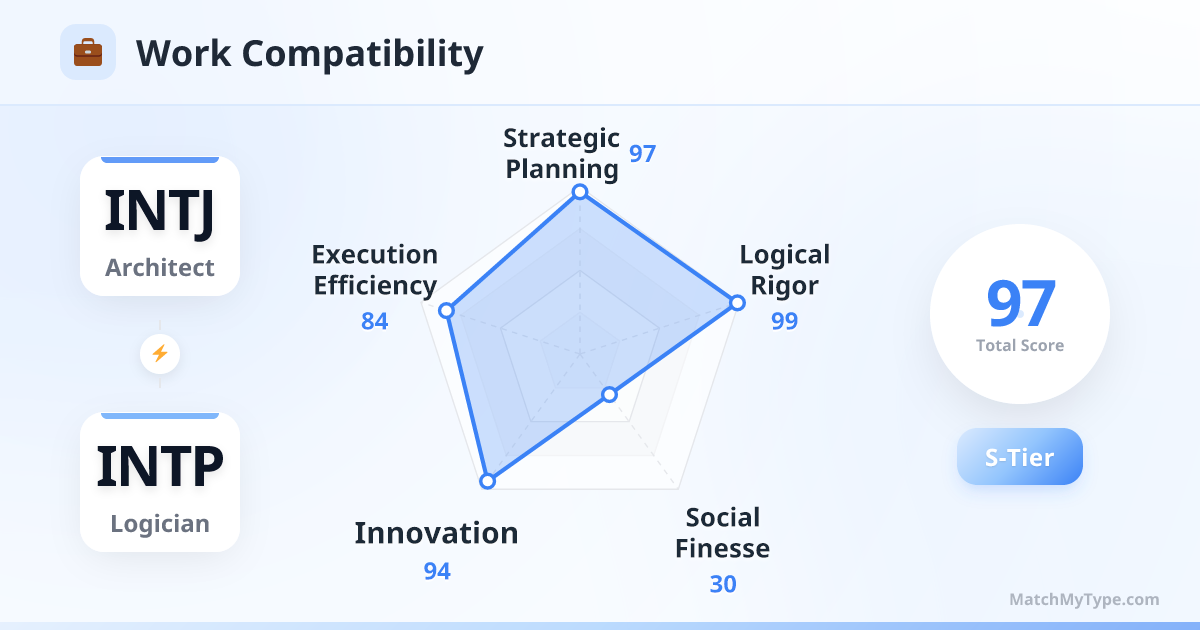
Task: Click the Innovation axis label
Action: click(436, 533)
